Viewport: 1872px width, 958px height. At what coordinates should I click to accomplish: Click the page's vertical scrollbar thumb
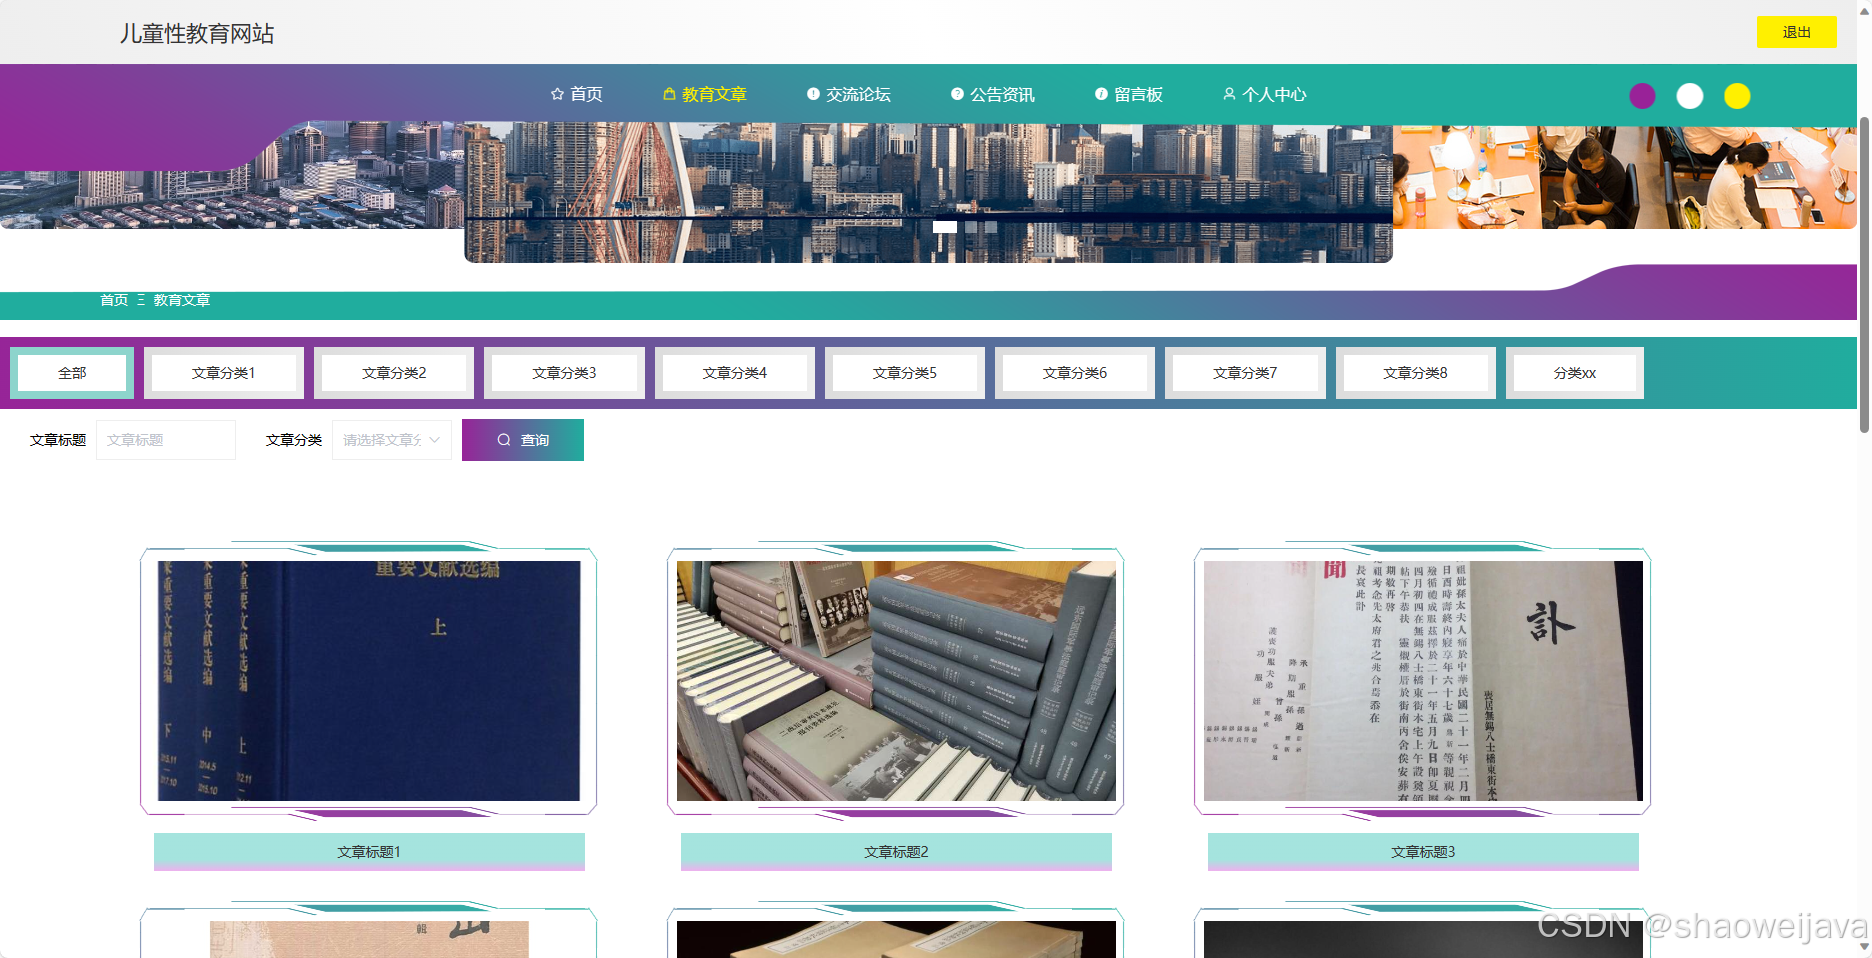click(x=1864, y=275)
